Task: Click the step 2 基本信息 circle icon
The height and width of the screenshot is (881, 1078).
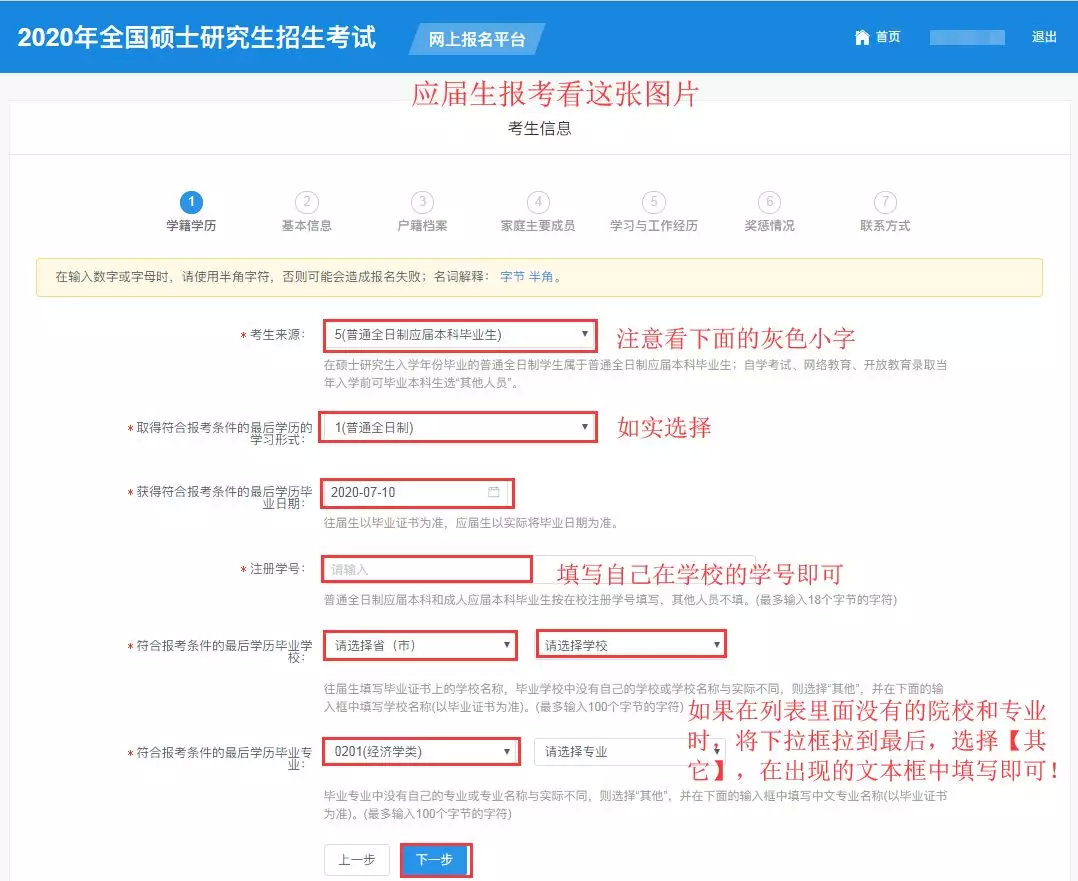Action: click(x=305, y=200)
